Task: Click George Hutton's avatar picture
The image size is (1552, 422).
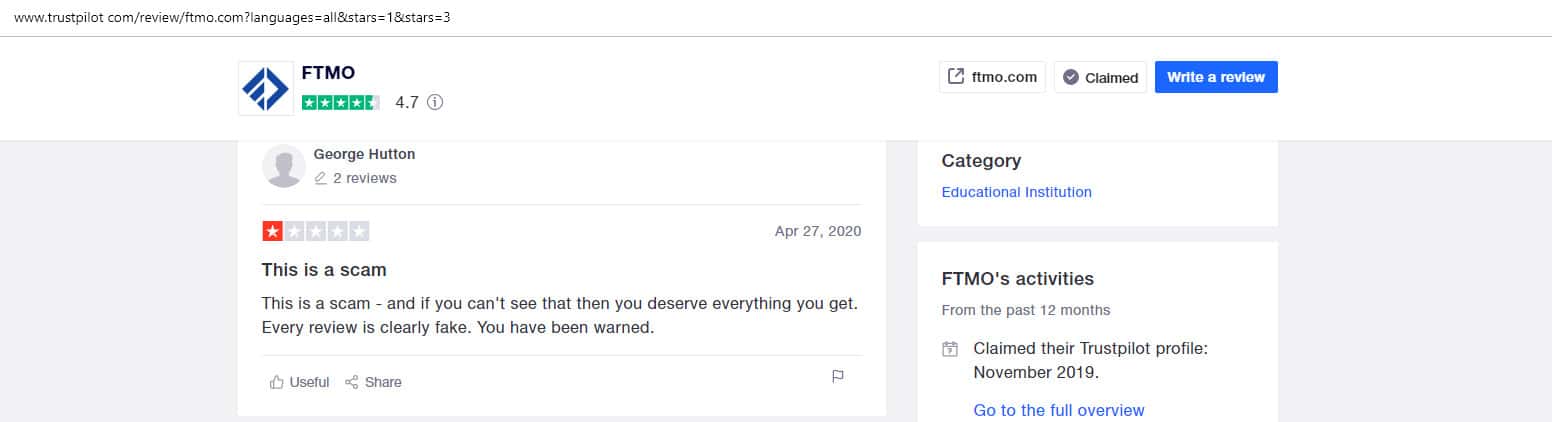Action: click(x=283, y=166)
